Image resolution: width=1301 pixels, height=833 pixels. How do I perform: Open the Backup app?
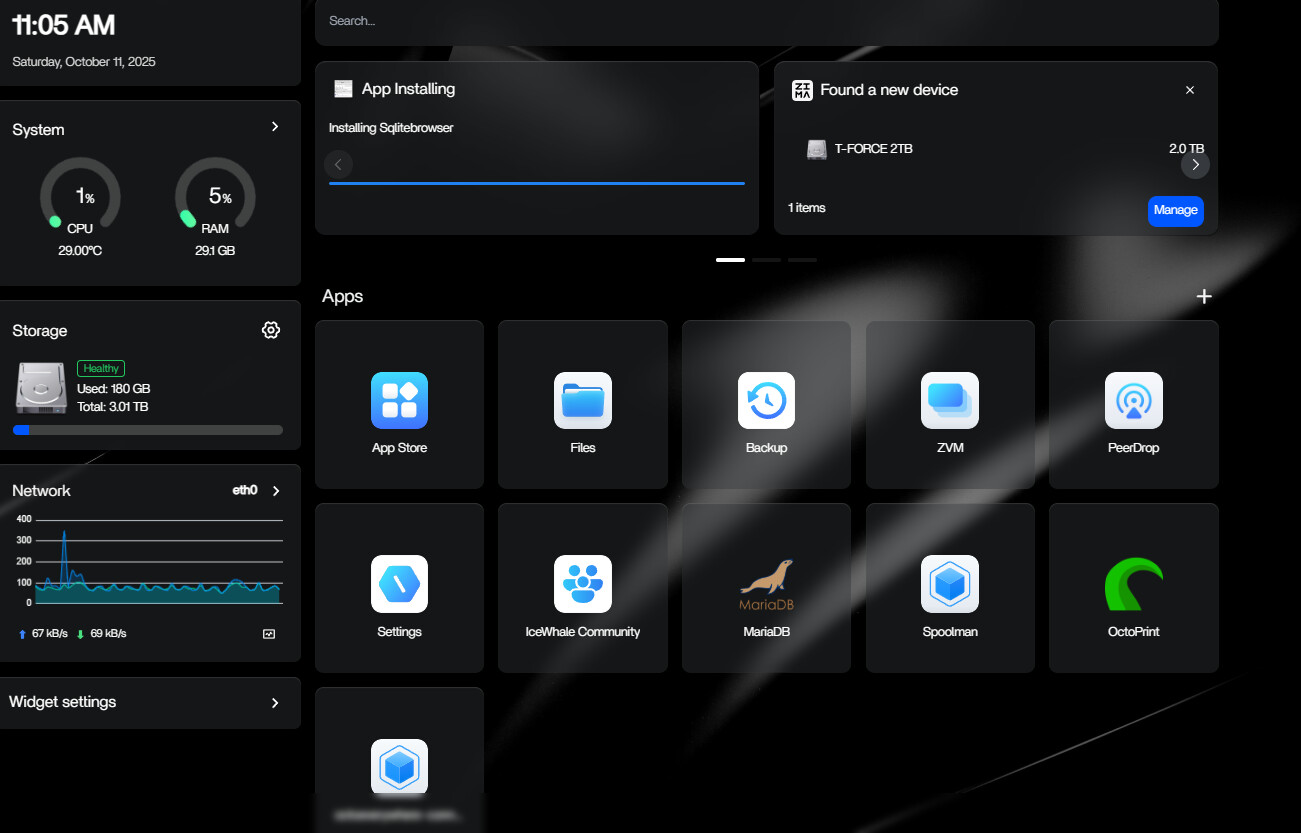[766, 401]
